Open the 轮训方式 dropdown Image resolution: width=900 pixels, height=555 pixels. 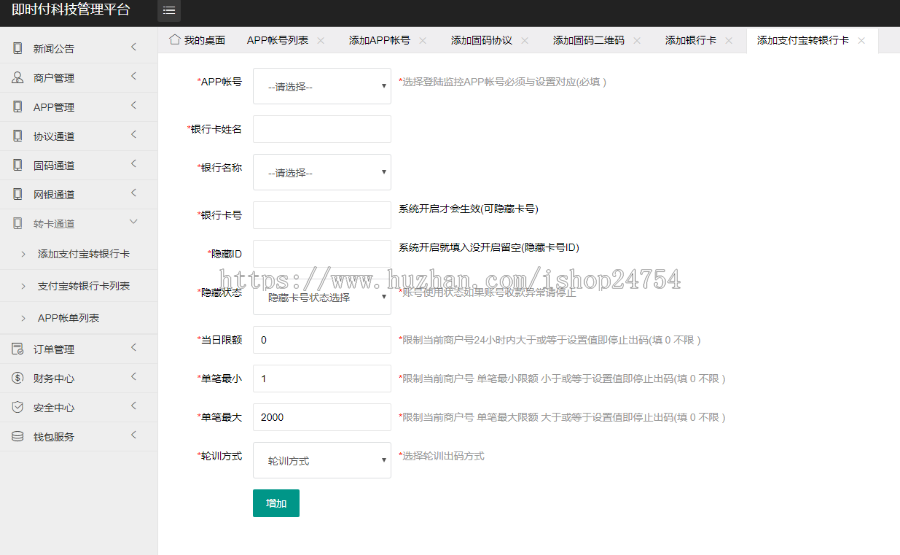point(322,460)
